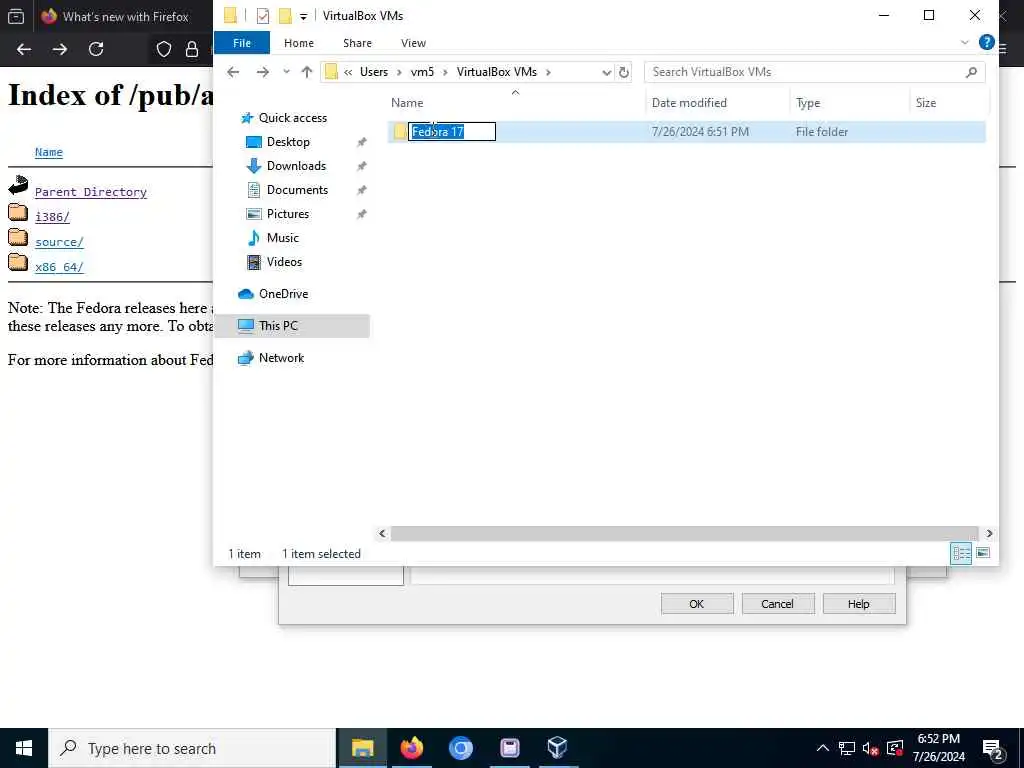Open the File ribbon tab
The image size is (1024, 768).
[x=242, y=42]
